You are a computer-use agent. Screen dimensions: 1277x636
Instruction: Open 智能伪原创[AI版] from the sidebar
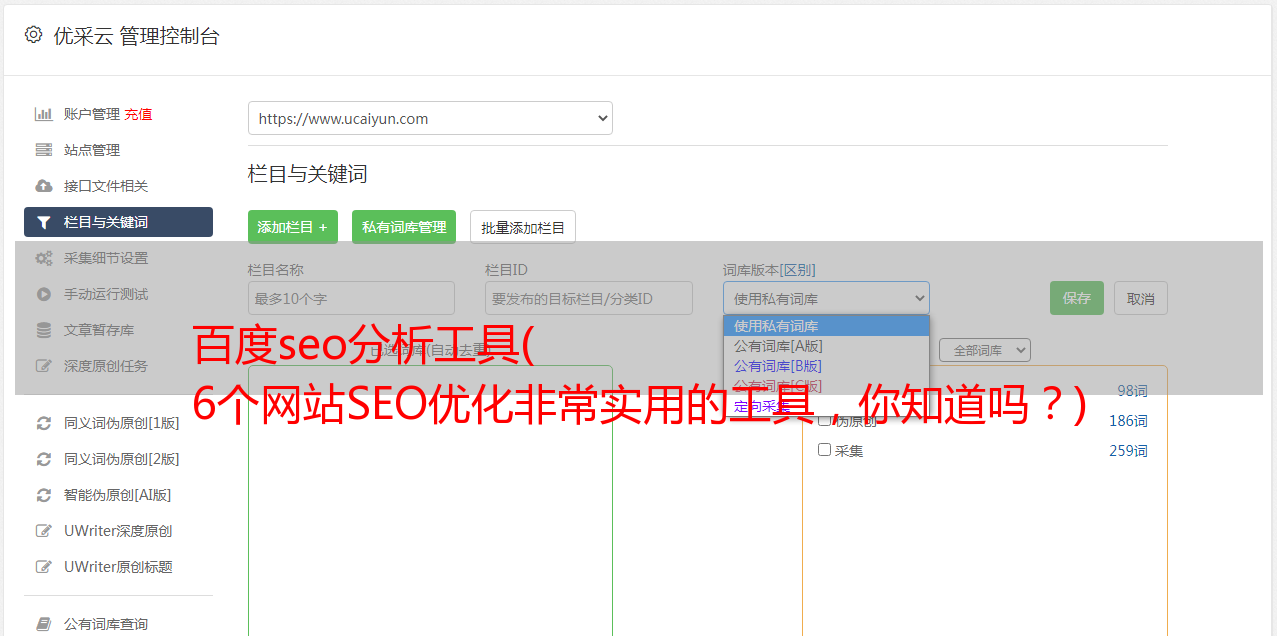click(118, 495)
